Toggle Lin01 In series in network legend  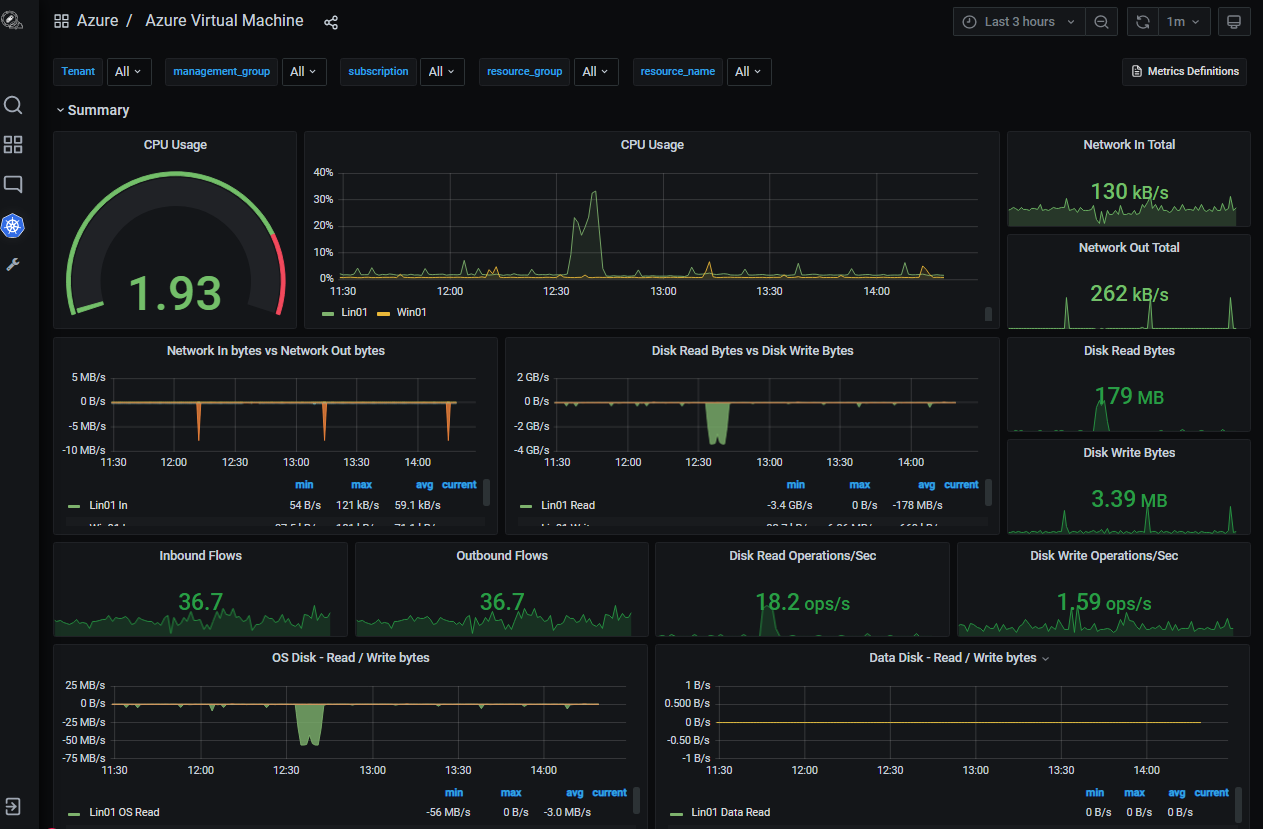pyautogui.click(x=108, y=505)
